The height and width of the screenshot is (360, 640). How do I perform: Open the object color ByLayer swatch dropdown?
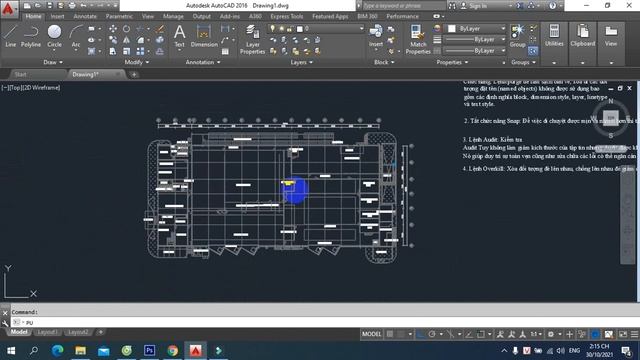coord(476,29)
